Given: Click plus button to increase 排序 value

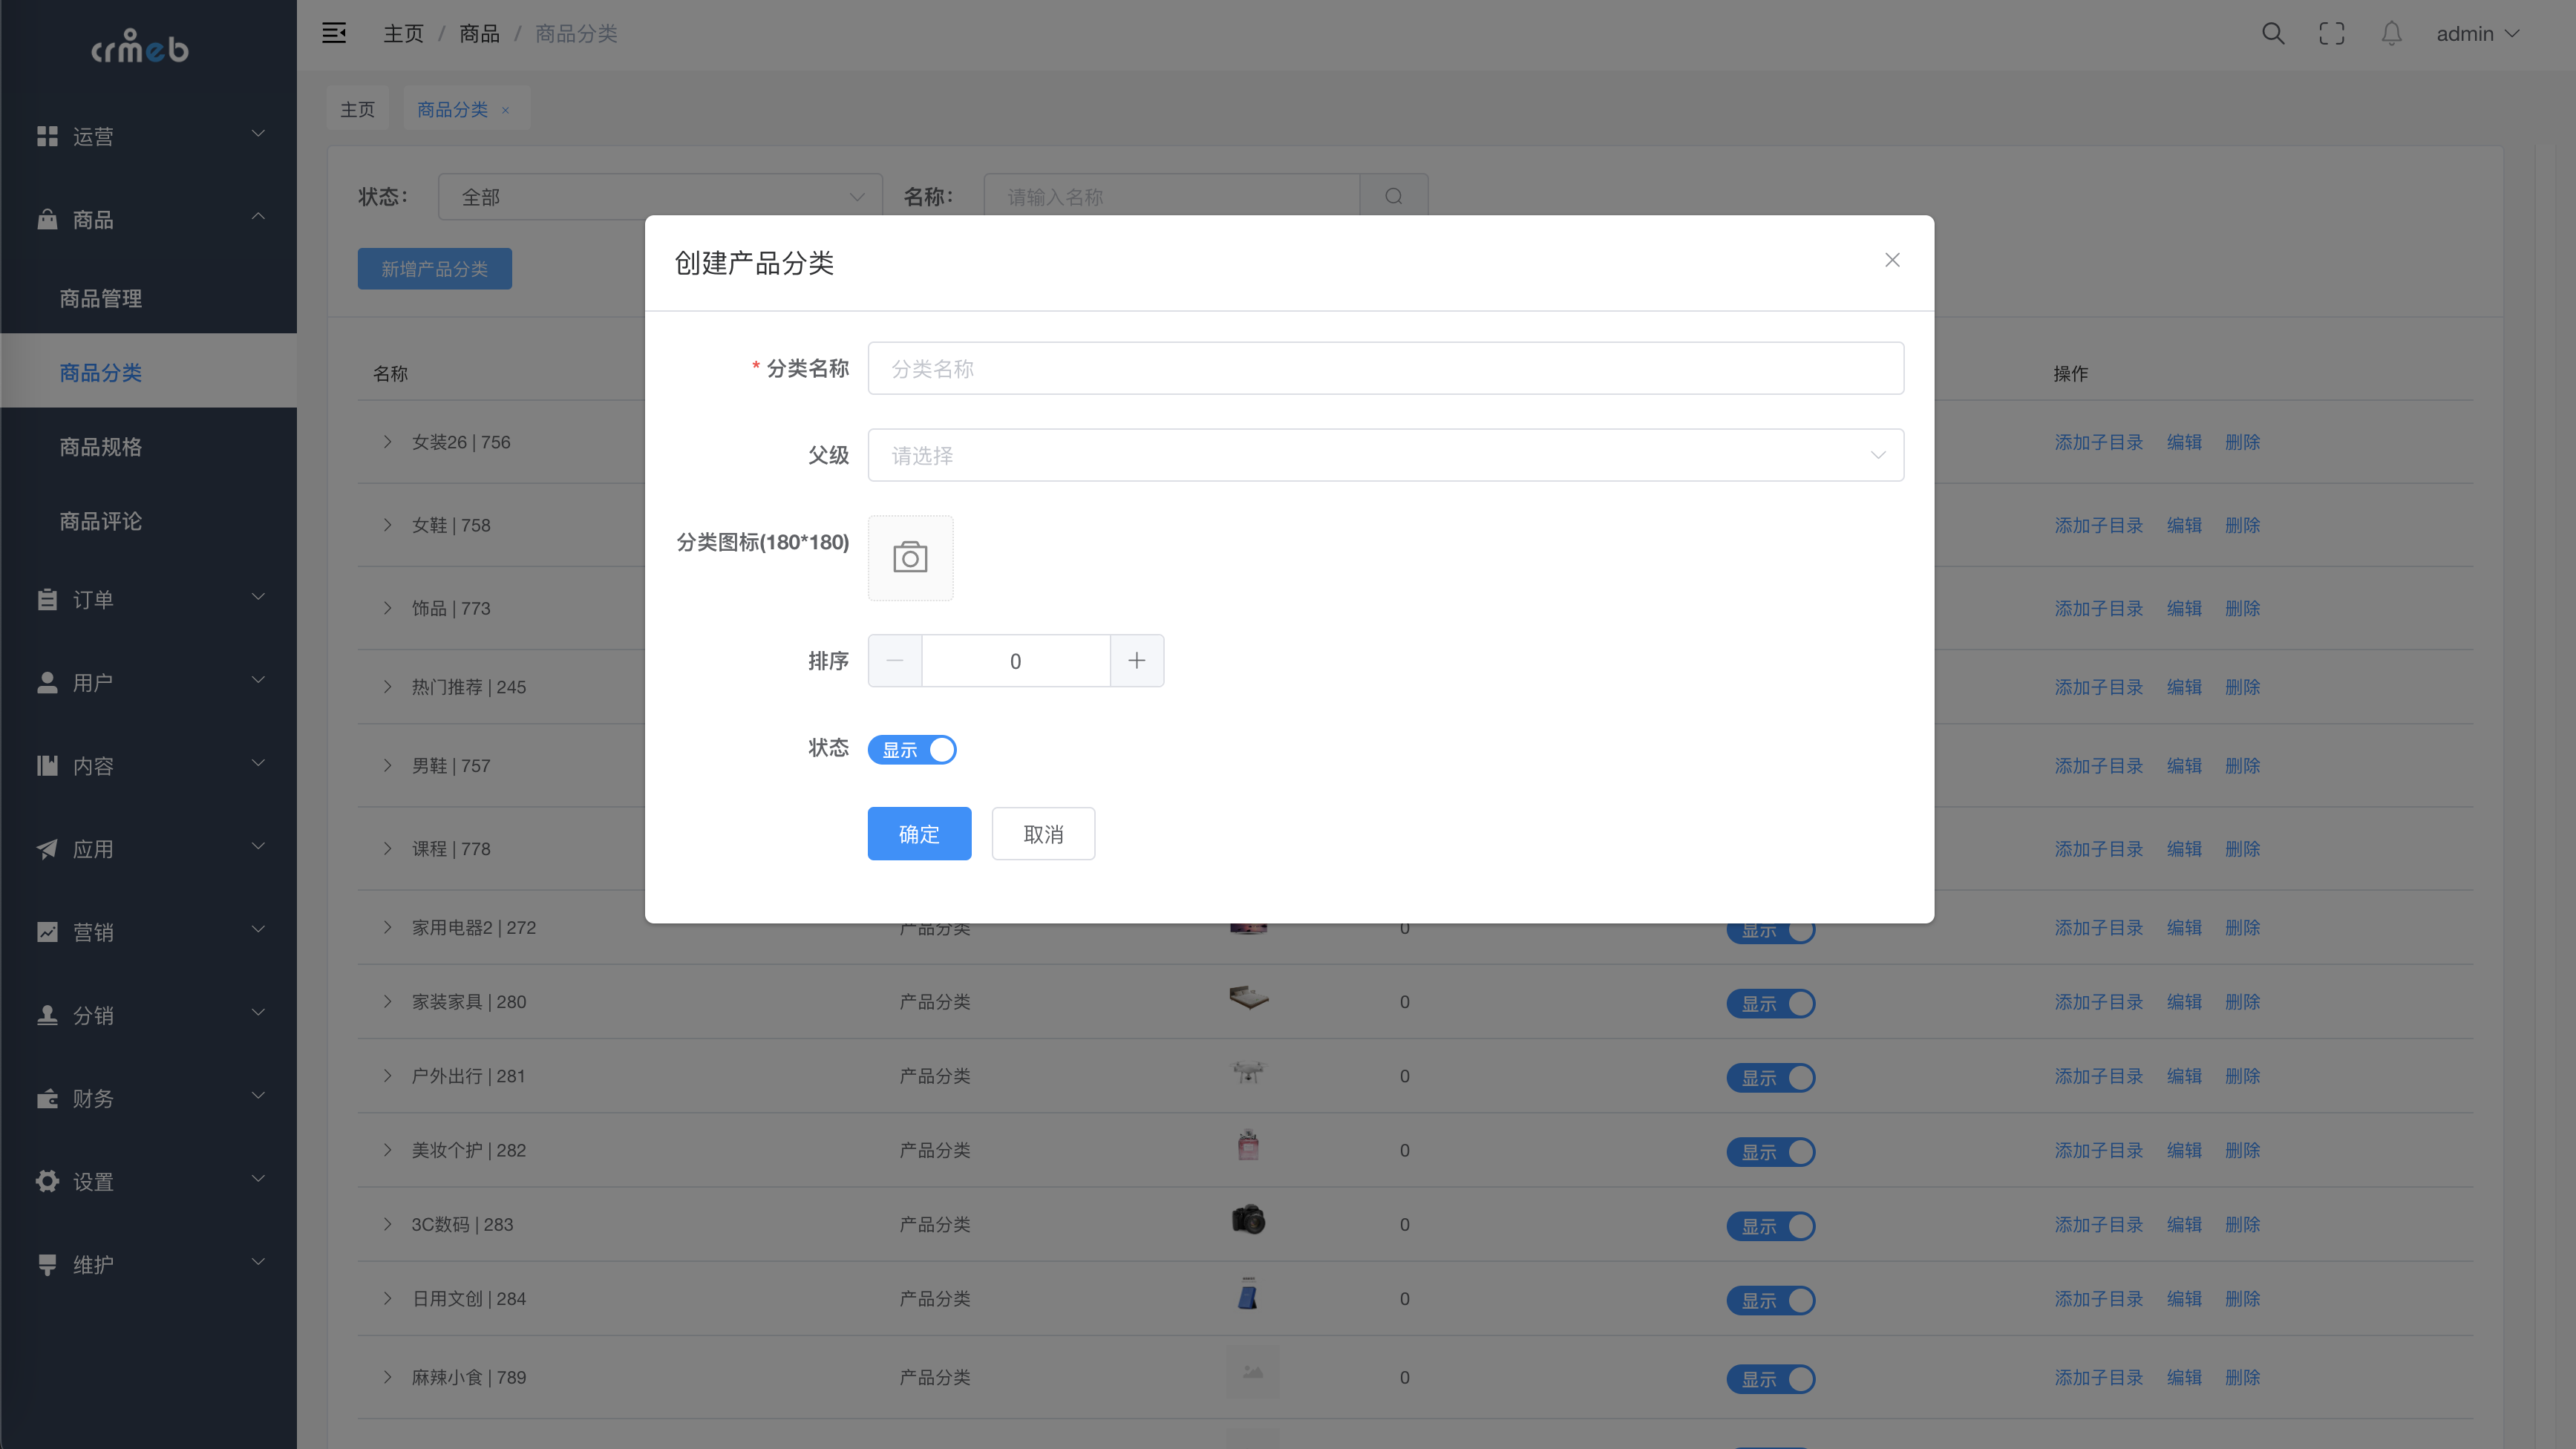Looking at the screenshot, I should (1137, 661).
